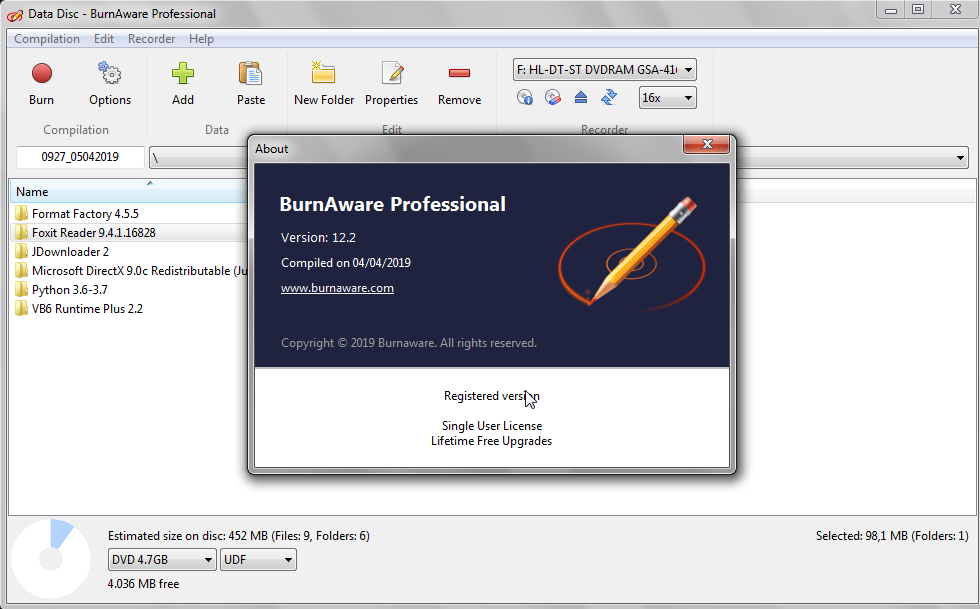Screen dimensions: 980x609
Task: Maximize the BurnAware window
Action: 918,9
